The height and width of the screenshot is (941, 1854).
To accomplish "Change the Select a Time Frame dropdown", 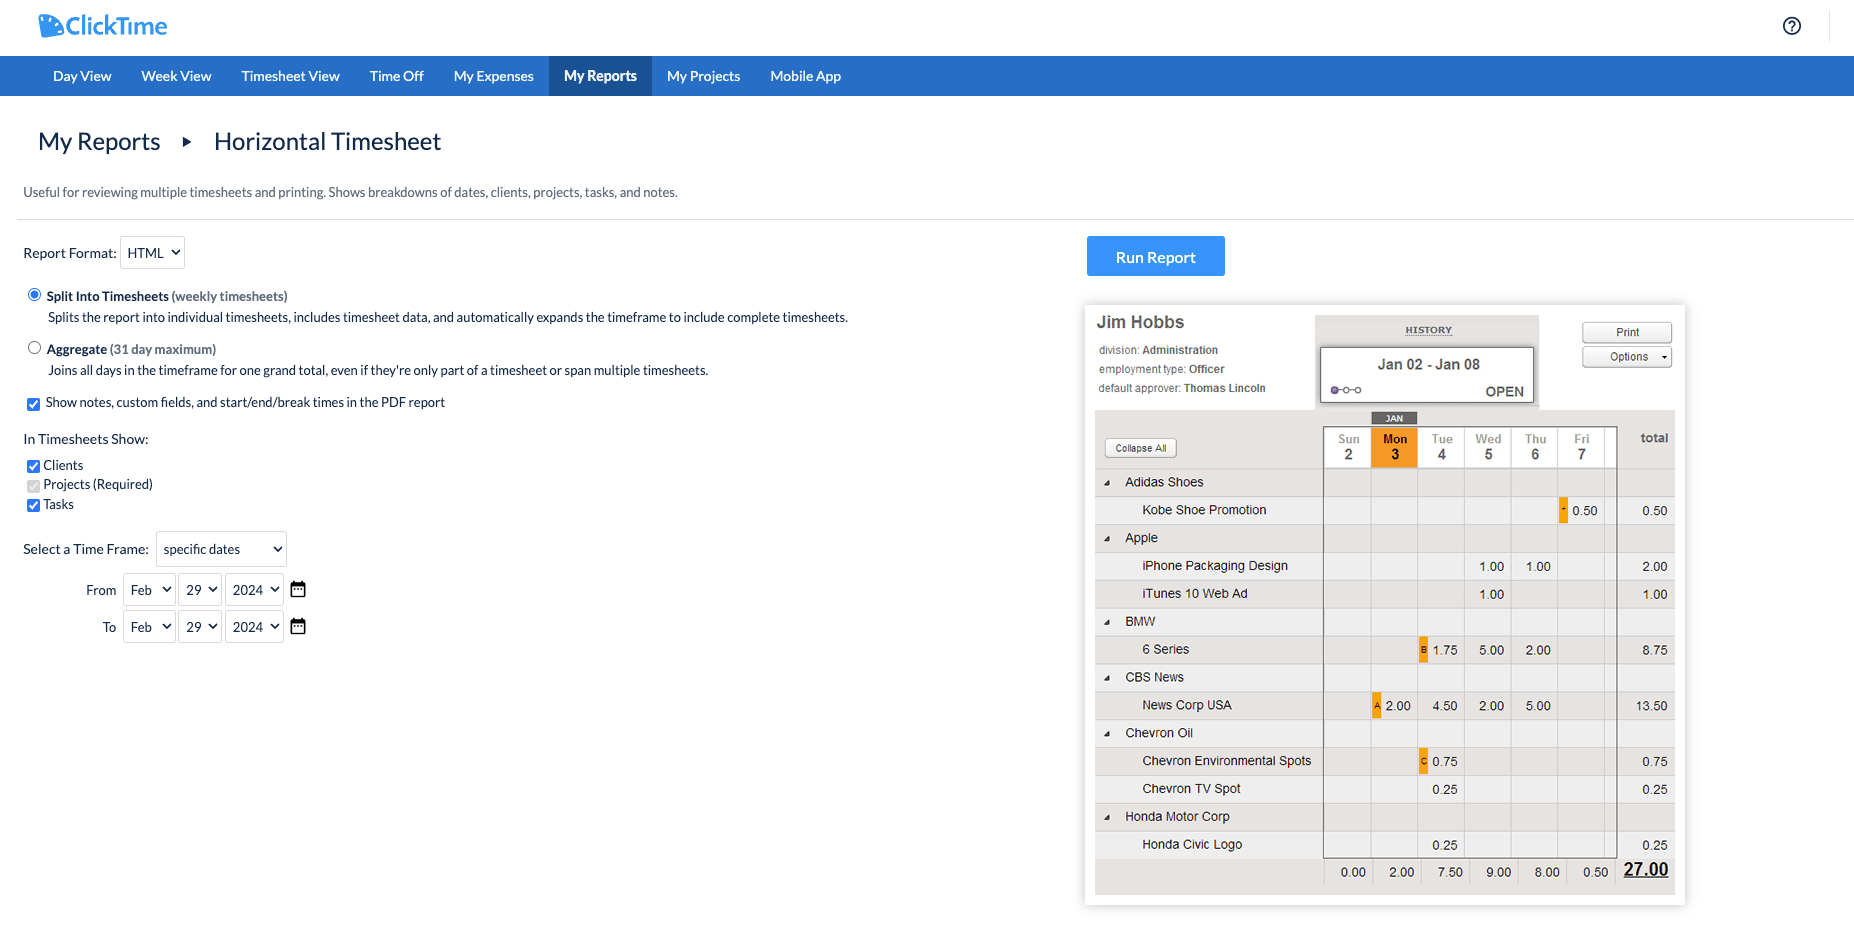I will pyautogui.click(x=221, y=548).
